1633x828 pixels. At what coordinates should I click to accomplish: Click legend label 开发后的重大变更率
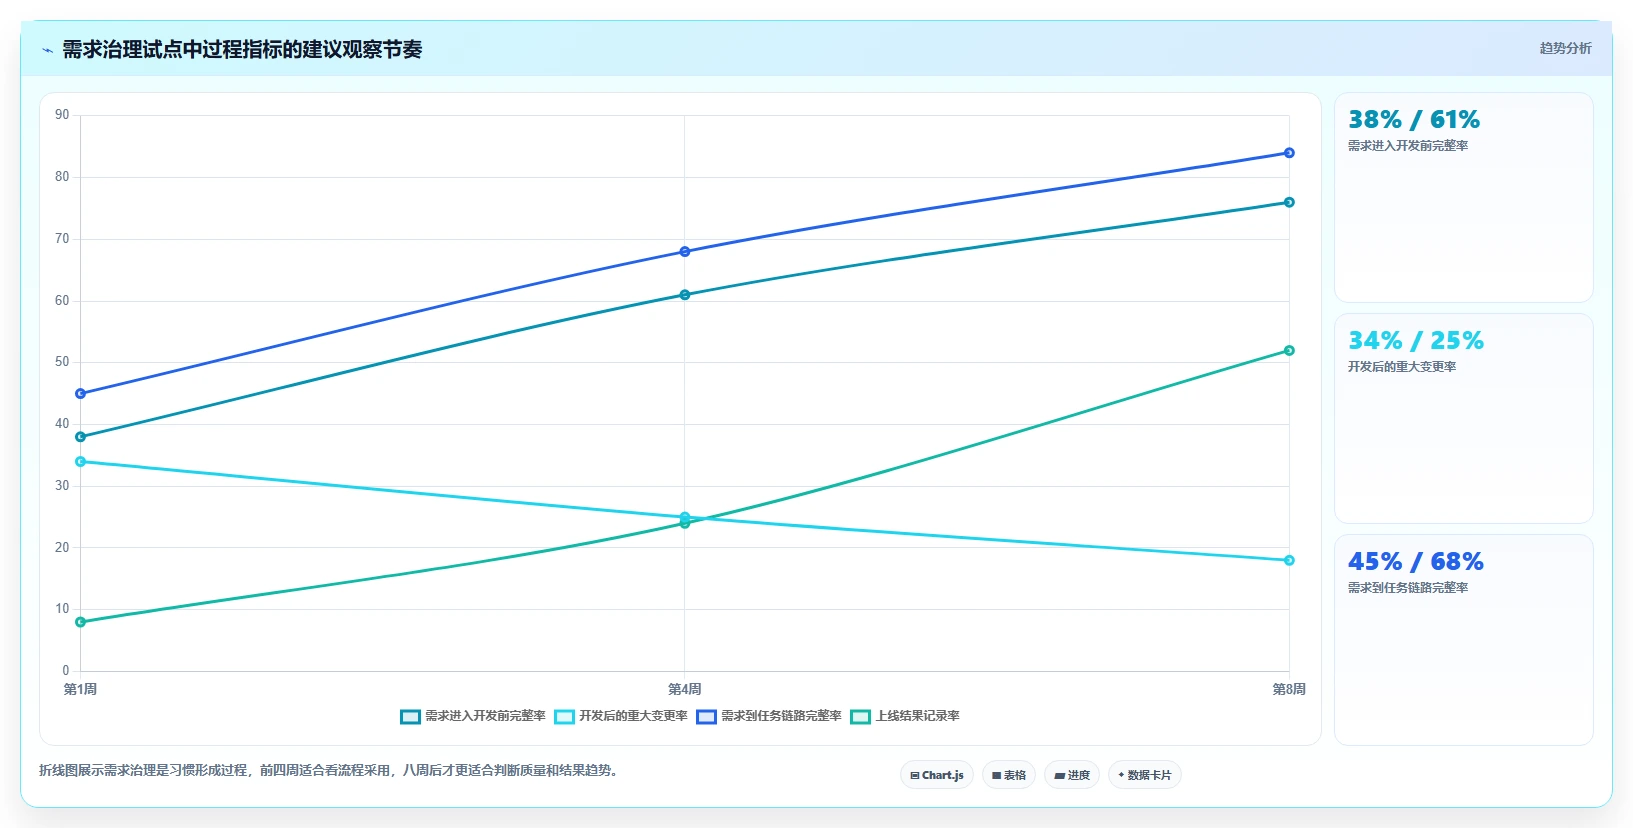click(x=633, y=716)
